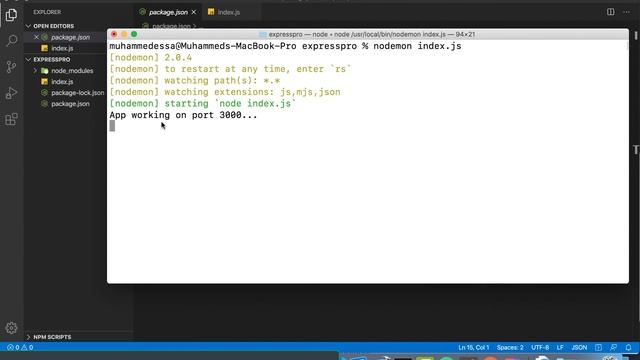Change indentation via Spaces: 2
640x360 pixels.
(x=510, y=347)
